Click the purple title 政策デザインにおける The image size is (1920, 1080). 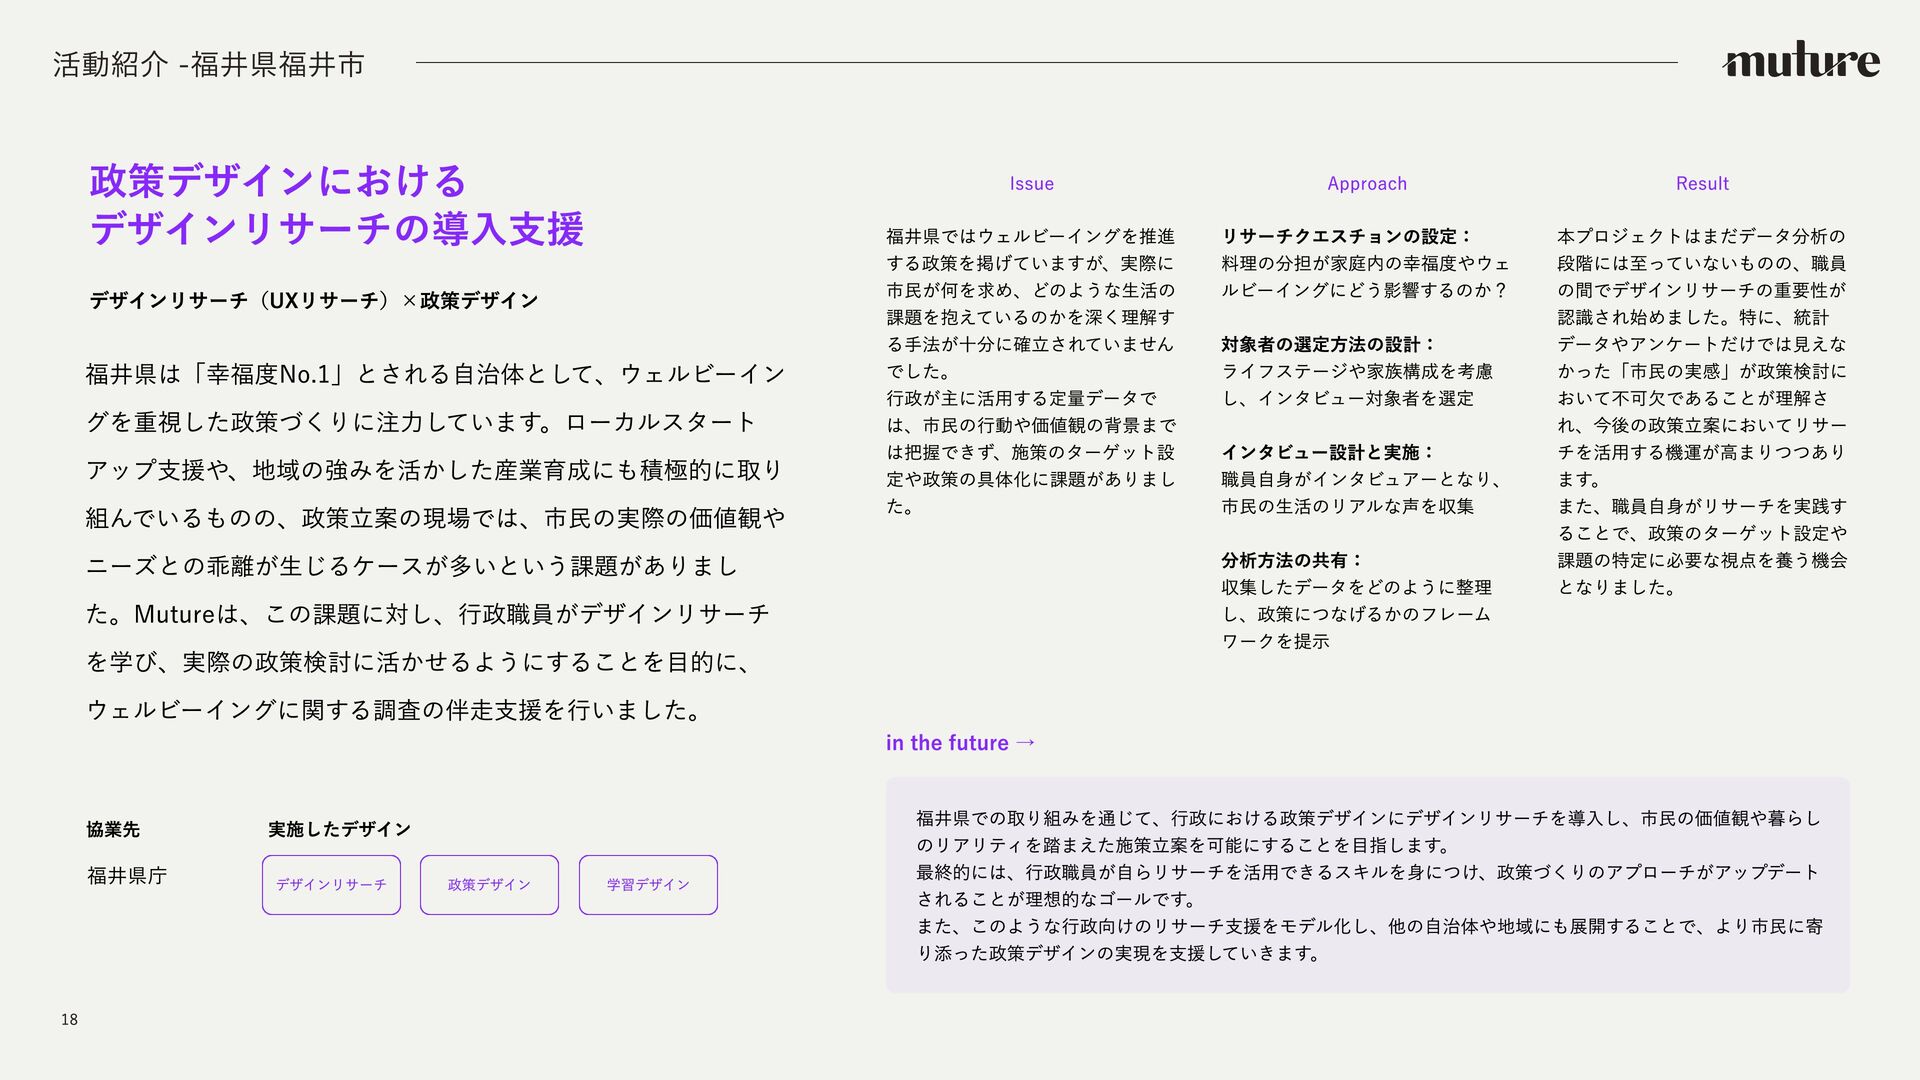click(278, 181)
